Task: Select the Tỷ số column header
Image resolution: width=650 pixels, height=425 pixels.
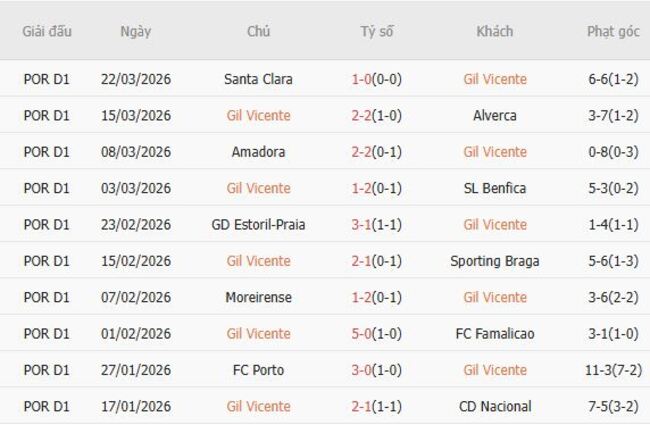Action: 377,31
